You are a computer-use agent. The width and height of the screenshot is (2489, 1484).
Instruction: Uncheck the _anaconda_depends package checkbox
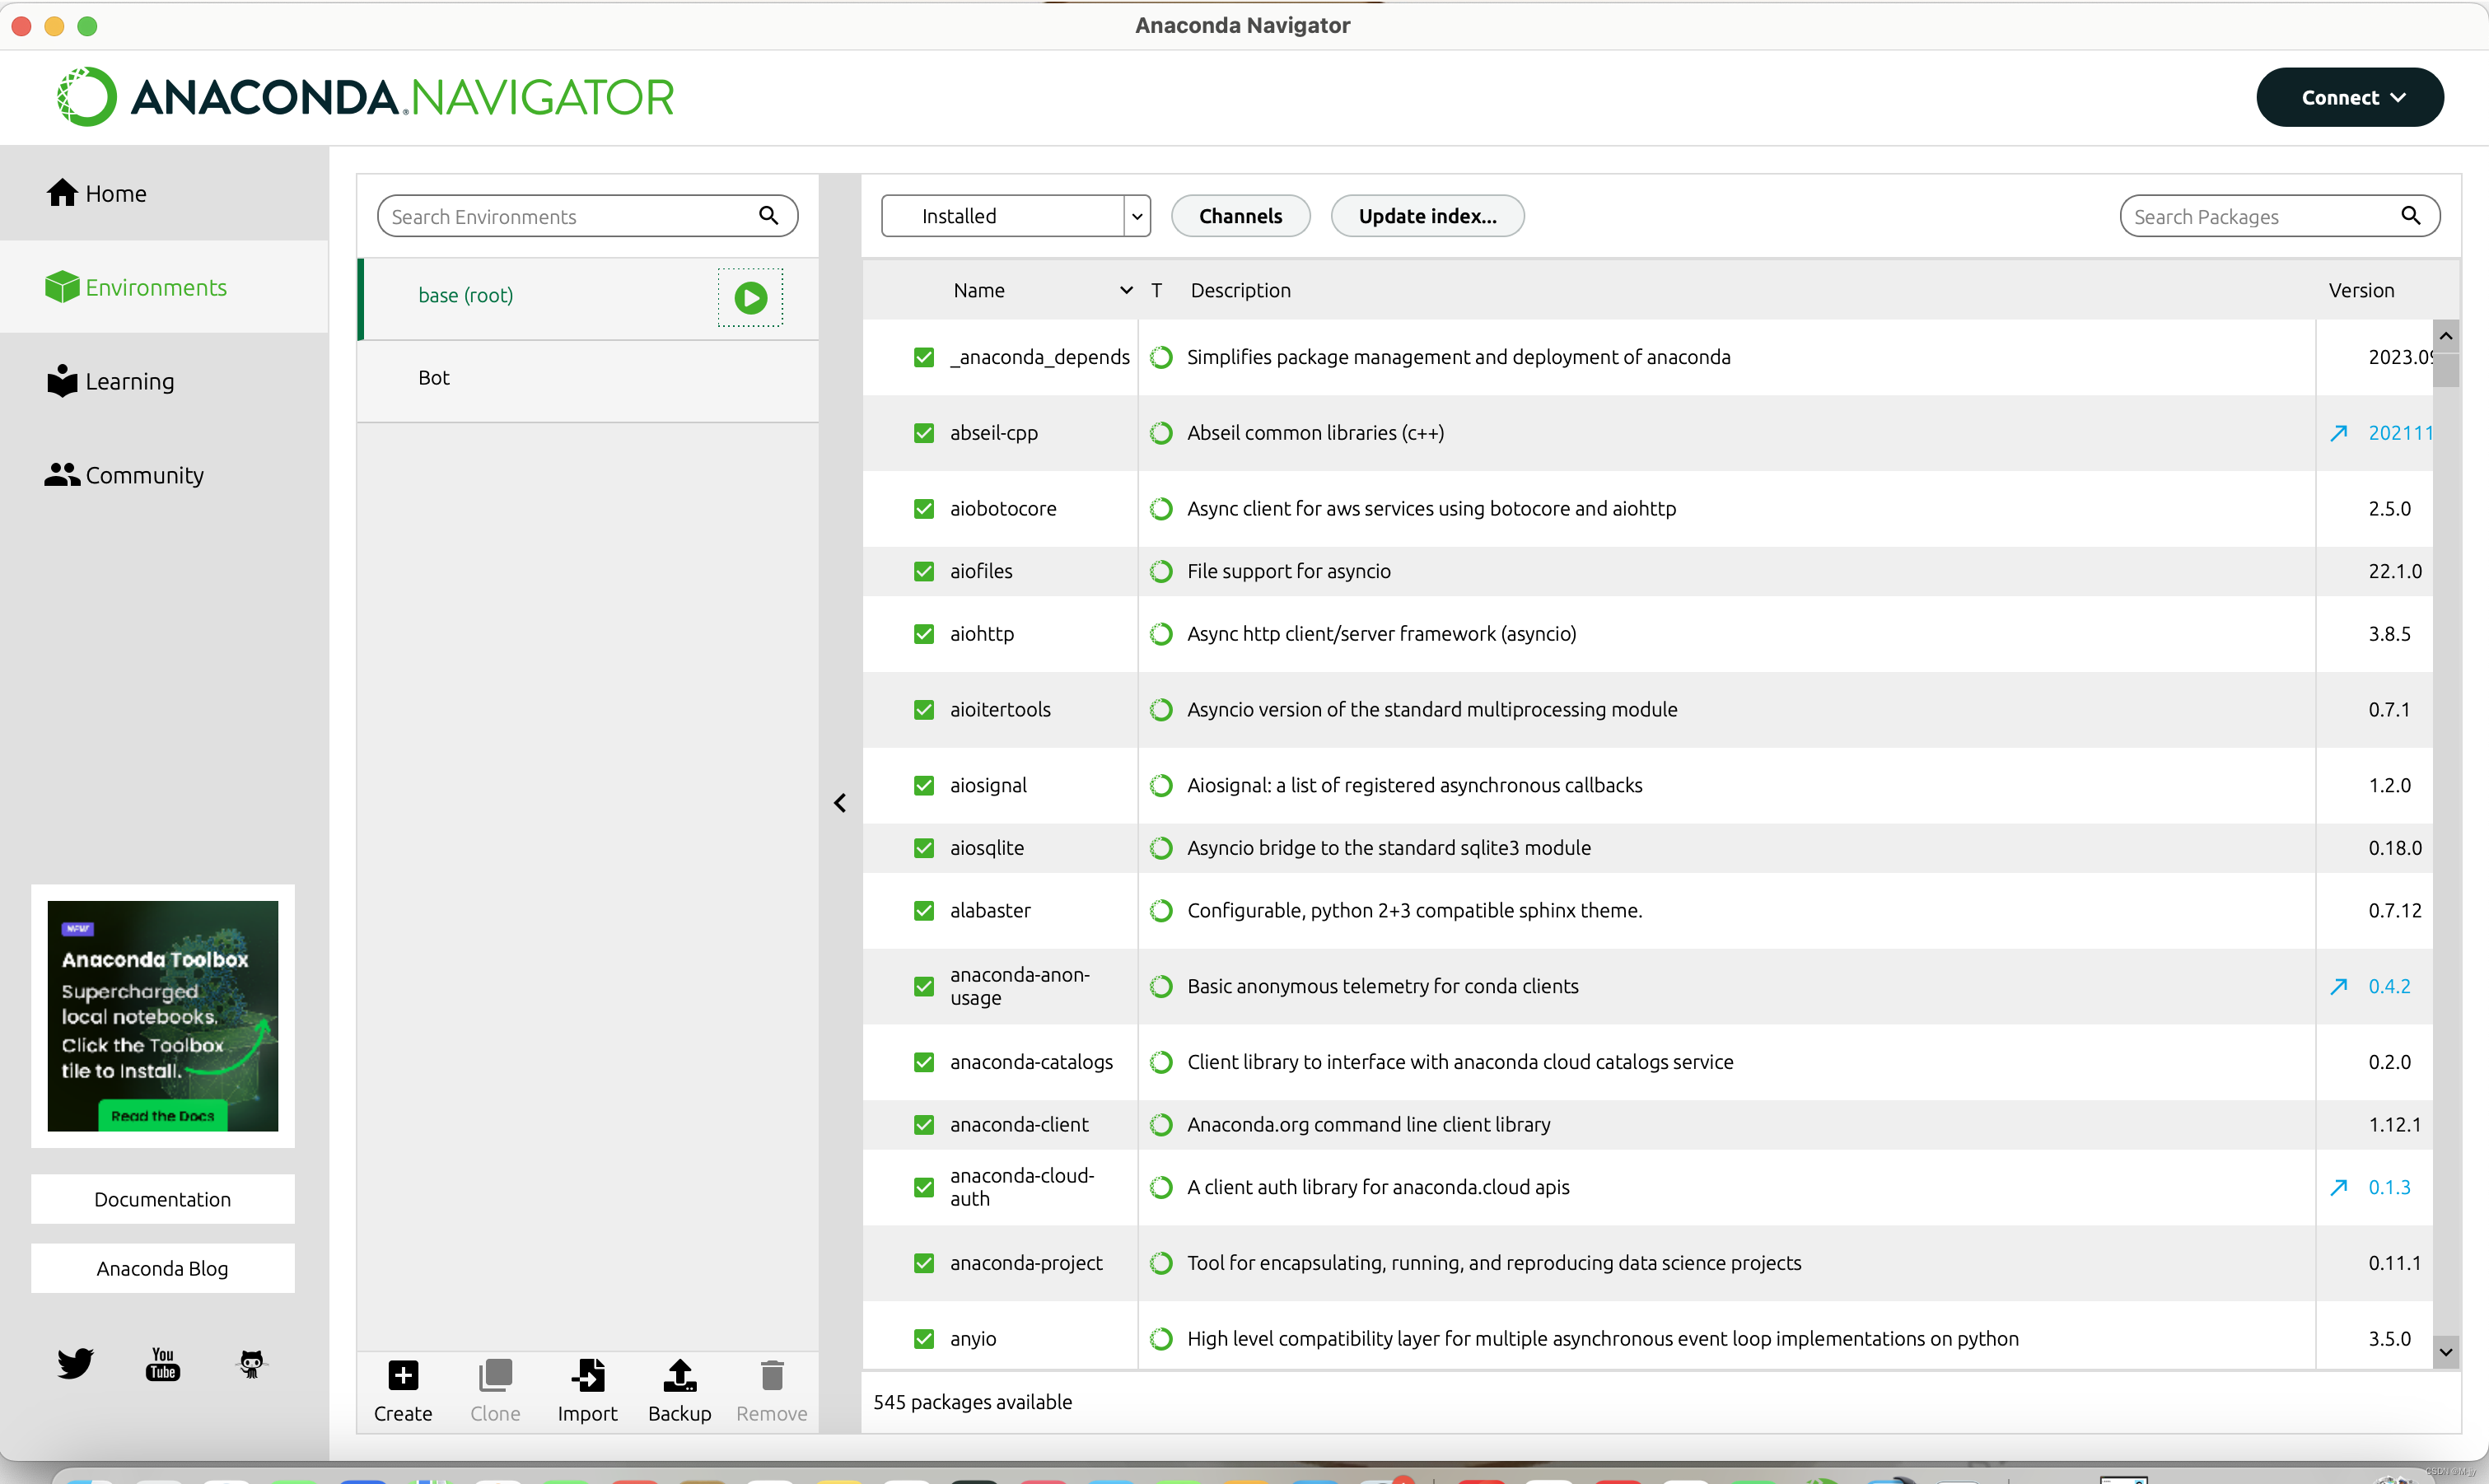click(x=924, y=357)
